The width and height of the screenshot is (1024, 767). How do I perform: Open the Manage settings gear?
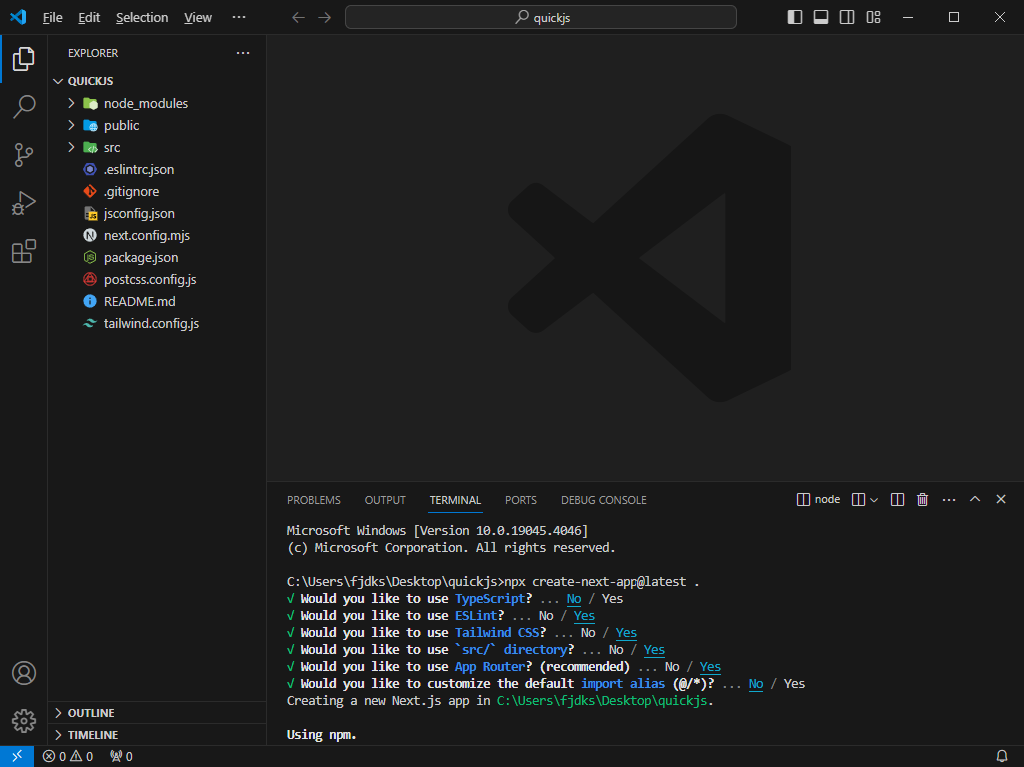(x=24, y=721)
